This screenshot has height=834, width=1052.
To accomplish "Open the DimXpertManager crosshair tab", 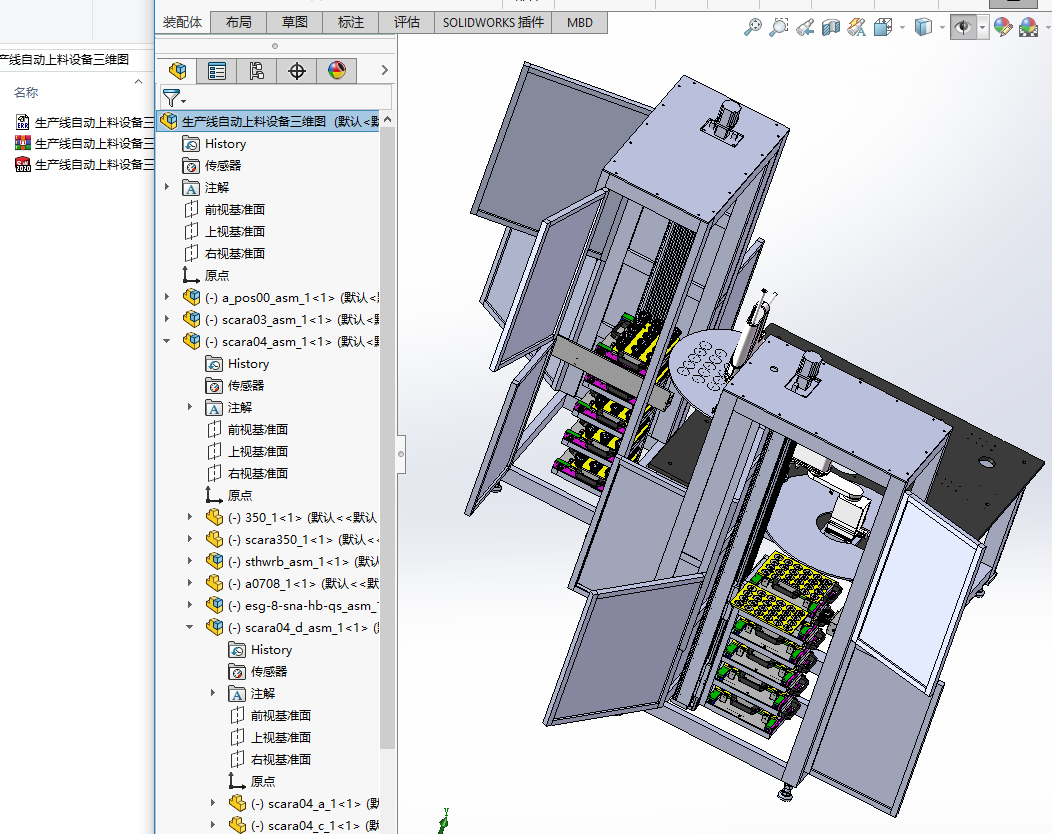I will [296, 70].
